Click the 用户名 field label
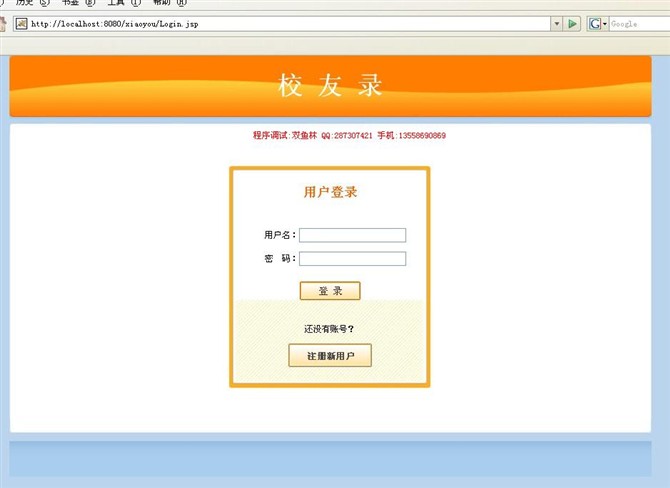This screenshot has height=488, width=670. click(x=279, y=235)
